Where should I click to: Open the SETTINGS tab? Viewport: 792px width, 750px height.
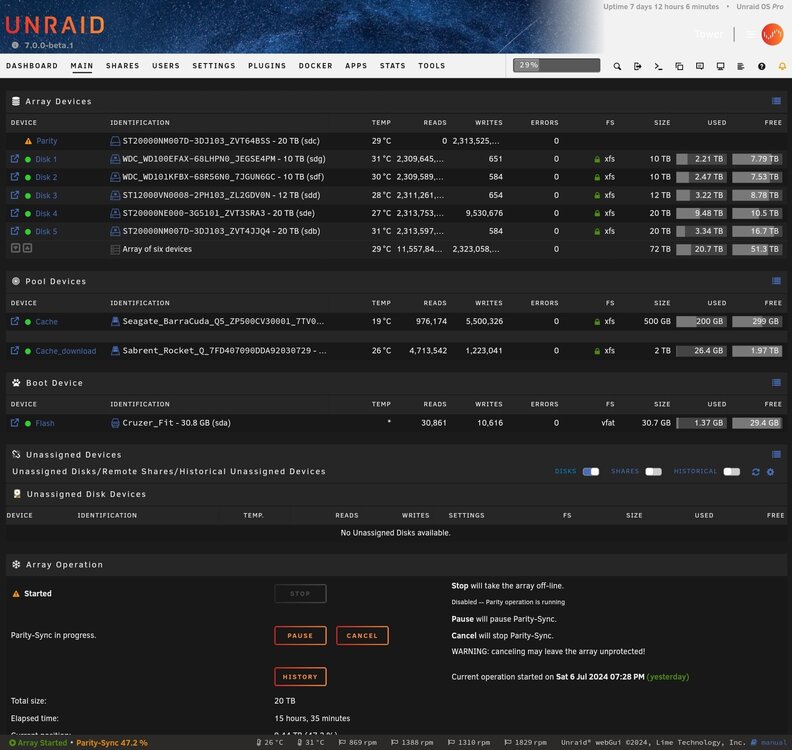tap(214, 66)
